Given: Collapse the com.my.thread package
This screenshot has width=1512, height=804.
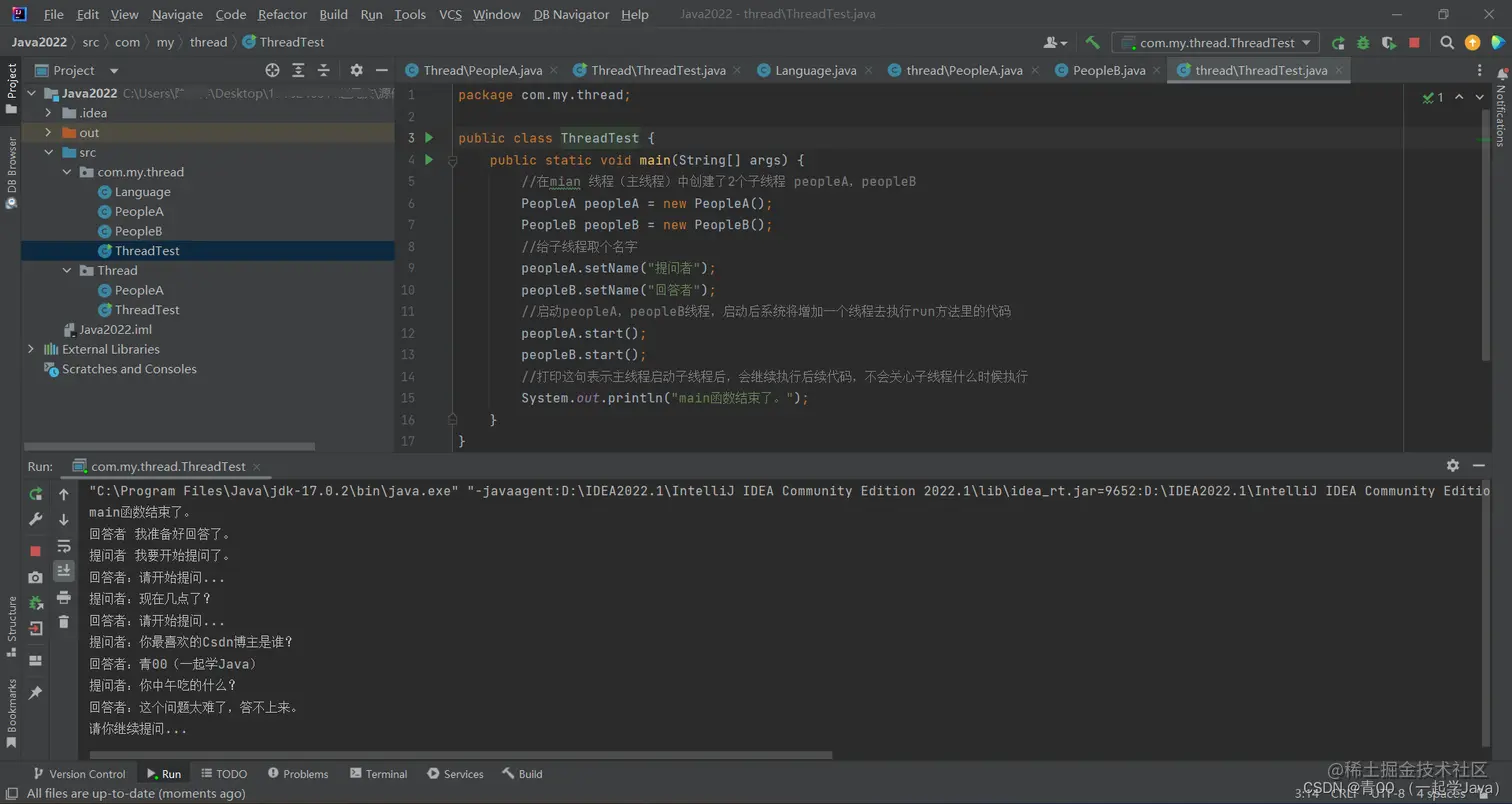Looking at the screenshot, I should pos(67,172).
